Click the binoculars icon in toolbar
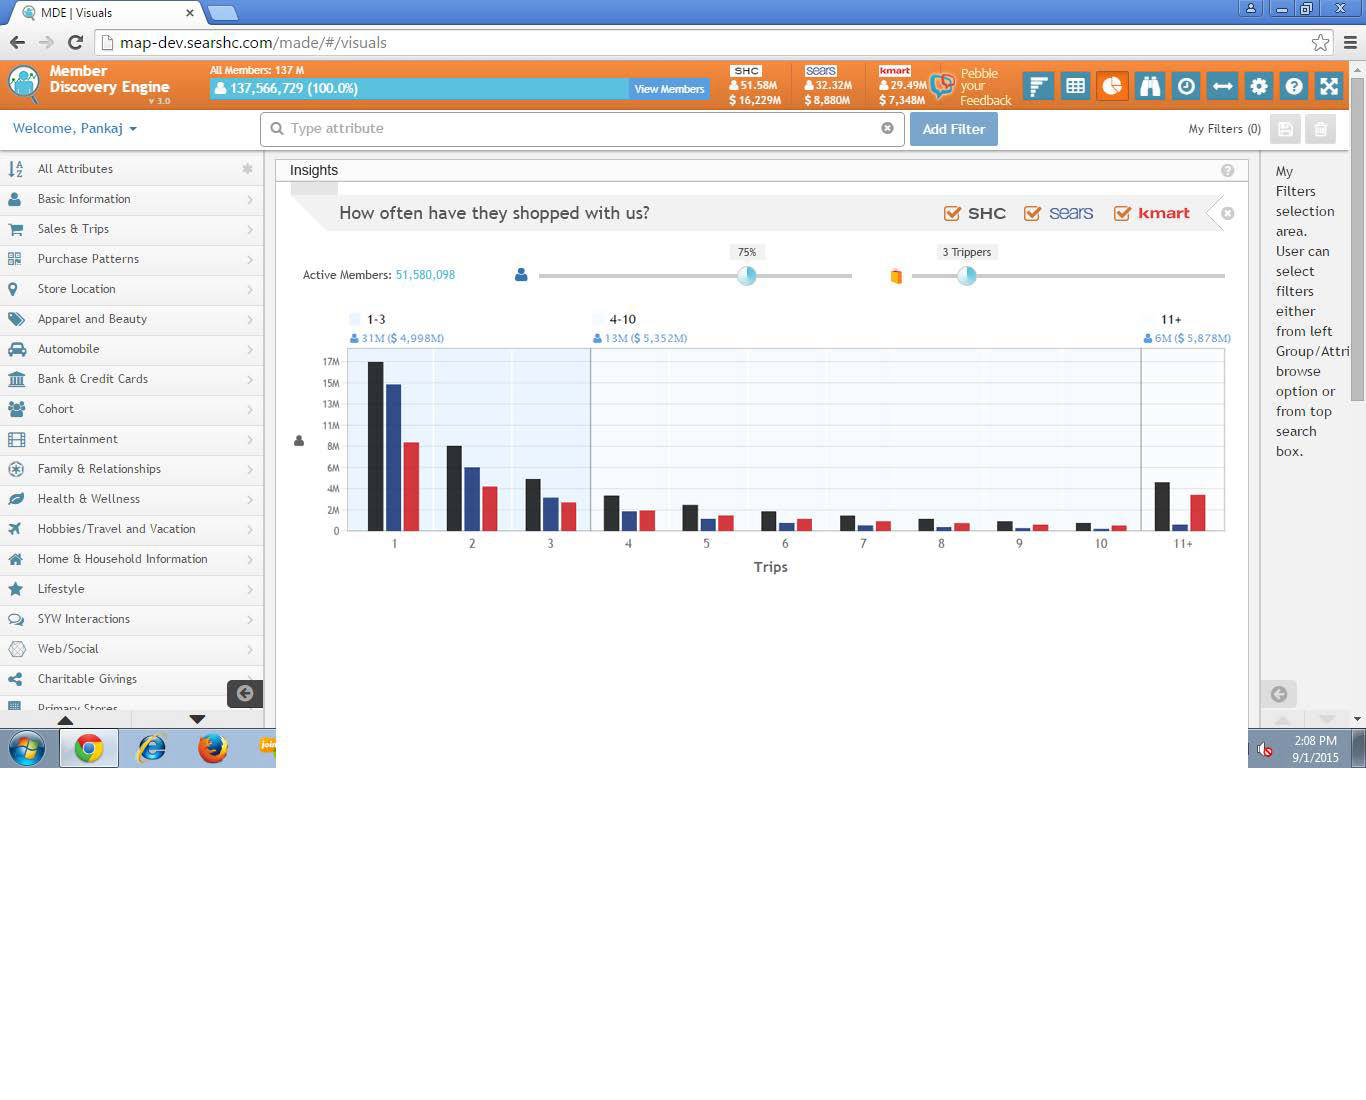 click(x=1149, y=87)
